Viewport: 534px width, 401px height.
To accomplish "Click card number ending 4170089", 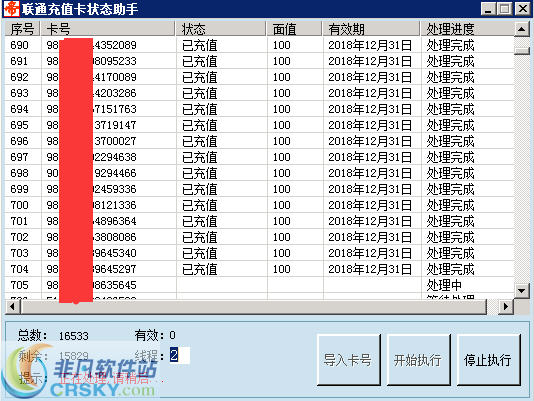I will coord(91,77).
